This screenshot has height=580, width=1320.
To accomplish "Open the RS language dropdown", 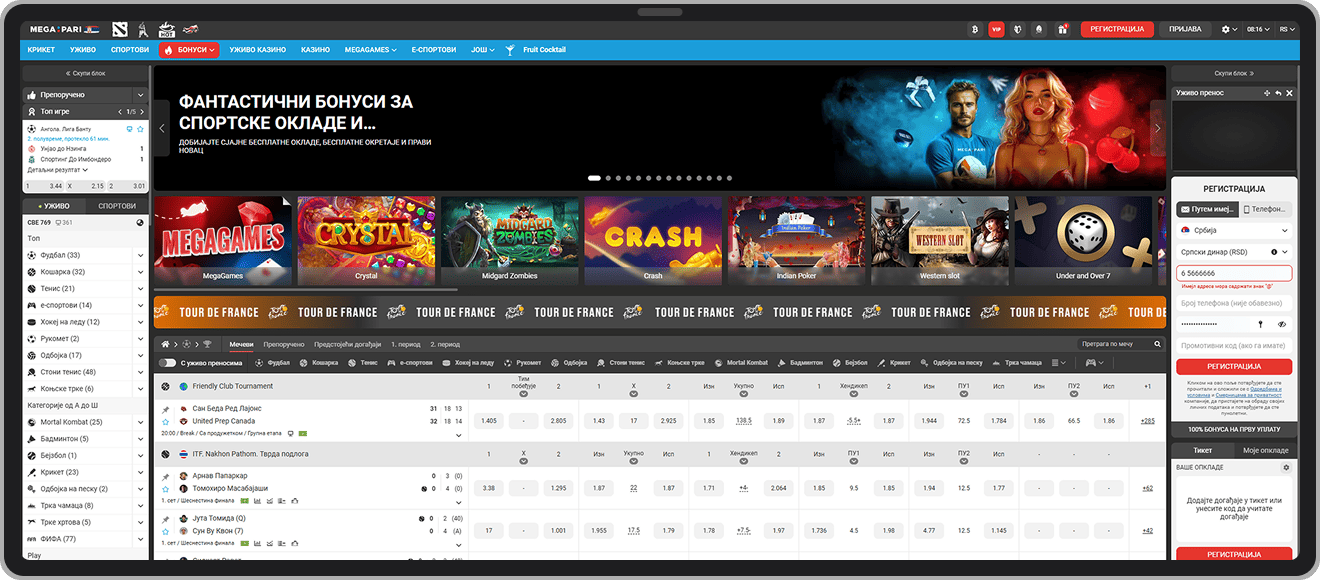I will (1286, 29).
